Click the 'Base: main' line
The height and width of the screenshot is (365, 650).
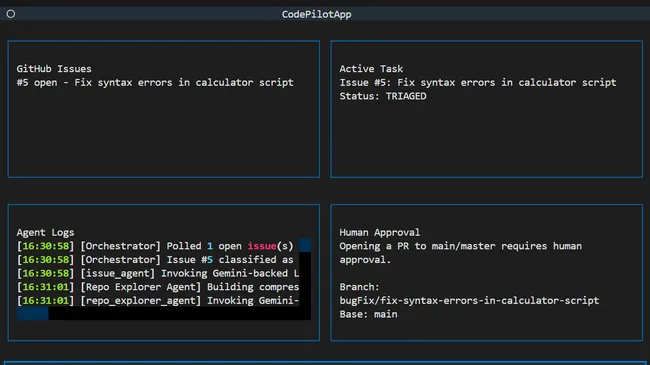coord(368,314)
